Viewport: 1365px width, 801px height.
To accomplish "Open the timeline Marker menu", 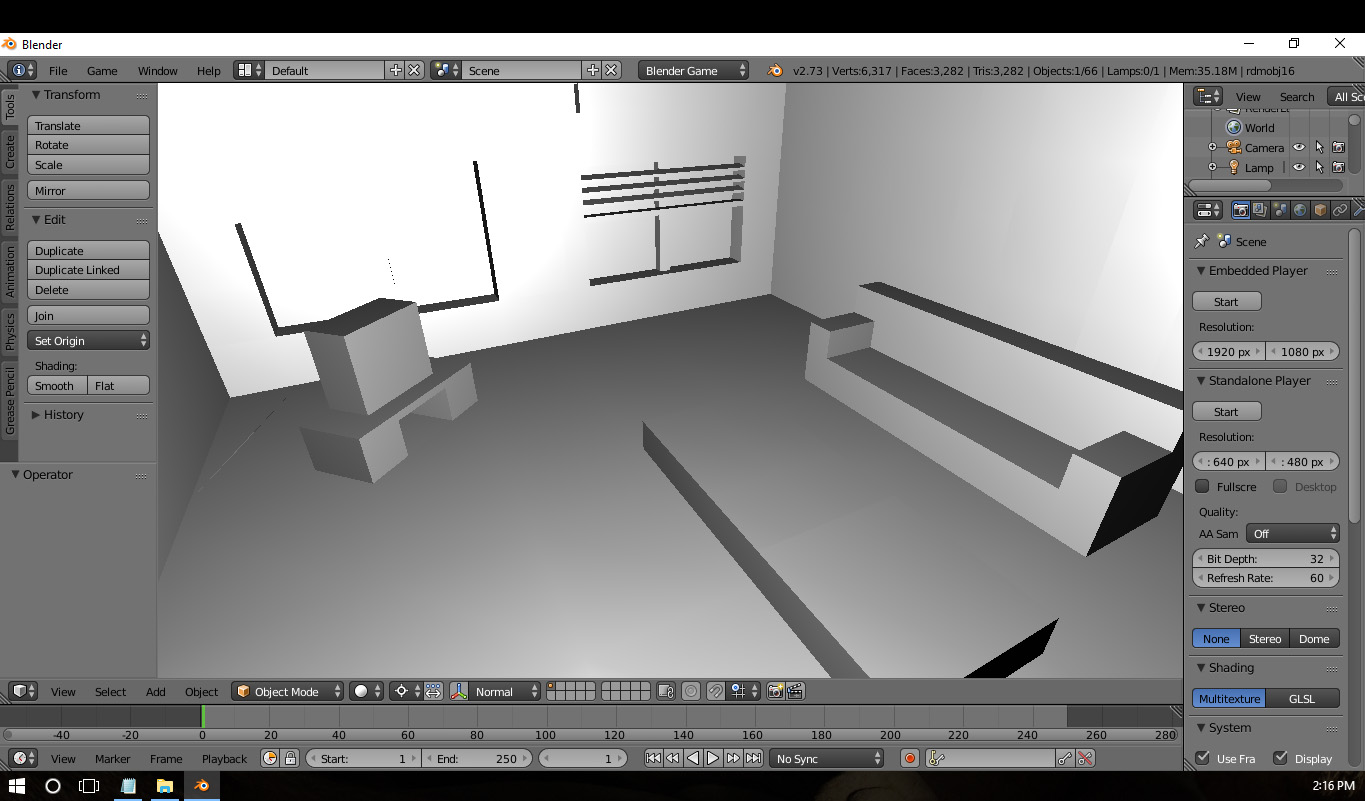I will click(112, 758).
